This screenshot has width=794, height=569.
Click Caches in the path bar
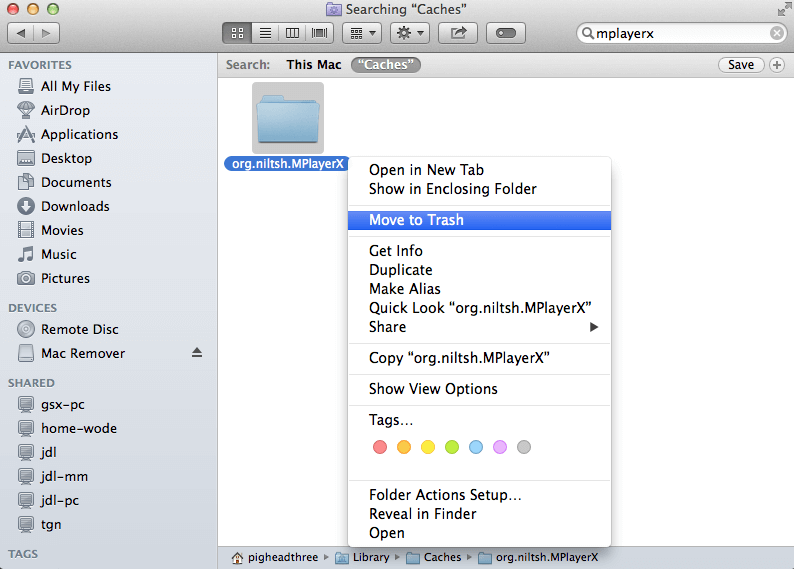pyautogui.click(x=434, y=557)
